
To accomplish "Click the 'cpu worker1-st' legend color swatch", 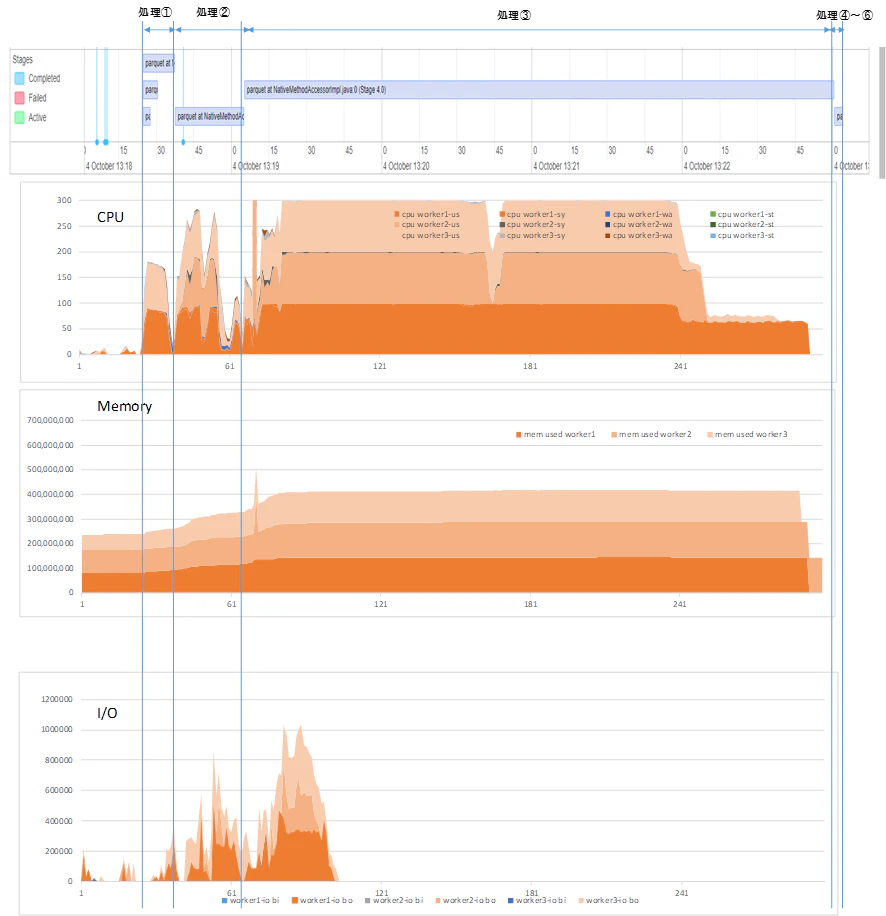I will point(713,214).
